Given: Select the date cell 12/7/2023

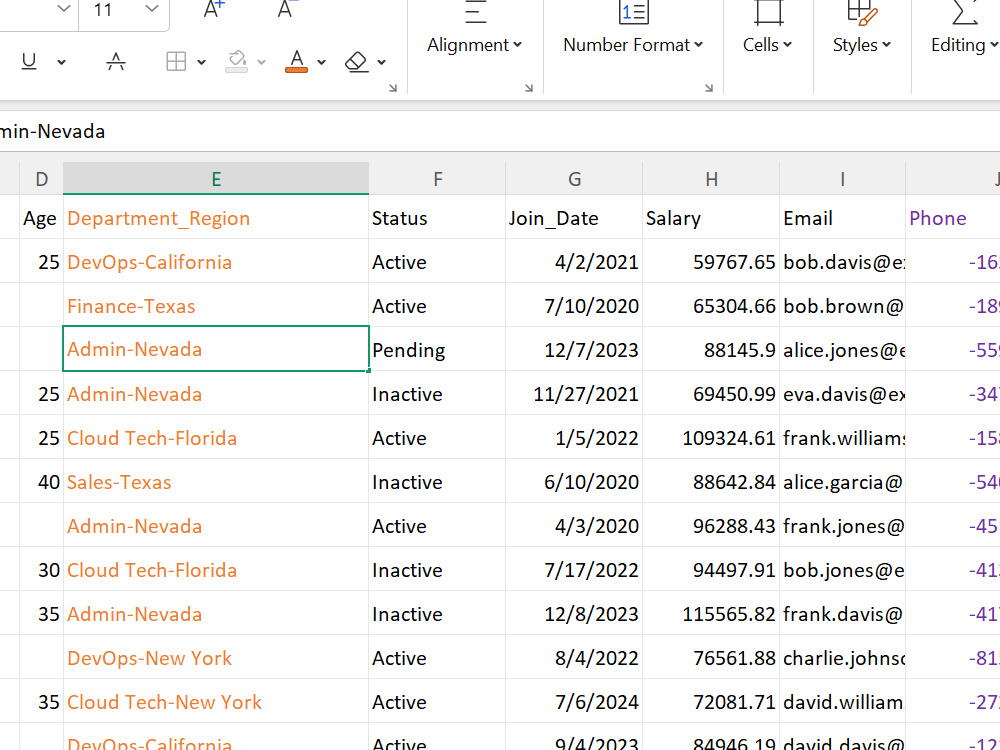Looking at the screenshot, I should (575, 349).
